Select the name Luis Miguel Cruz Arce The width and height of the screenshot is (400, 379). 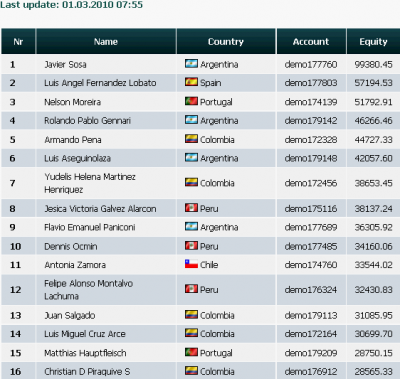(85, 334)
